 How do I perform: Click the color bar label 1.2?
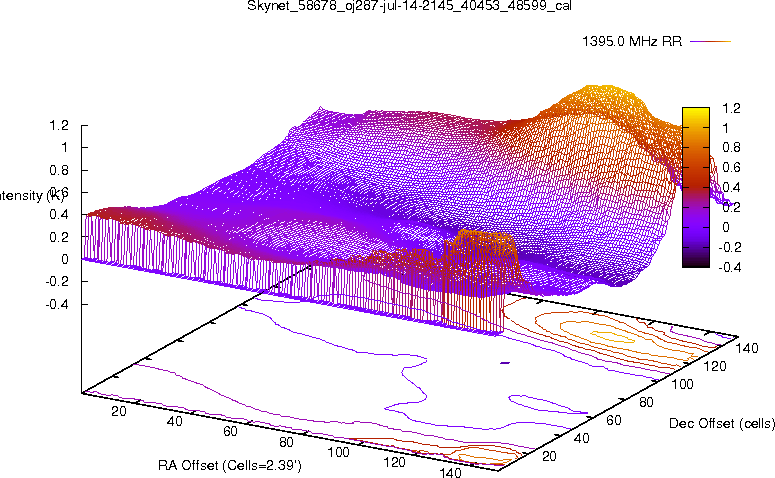pos(731,108)
